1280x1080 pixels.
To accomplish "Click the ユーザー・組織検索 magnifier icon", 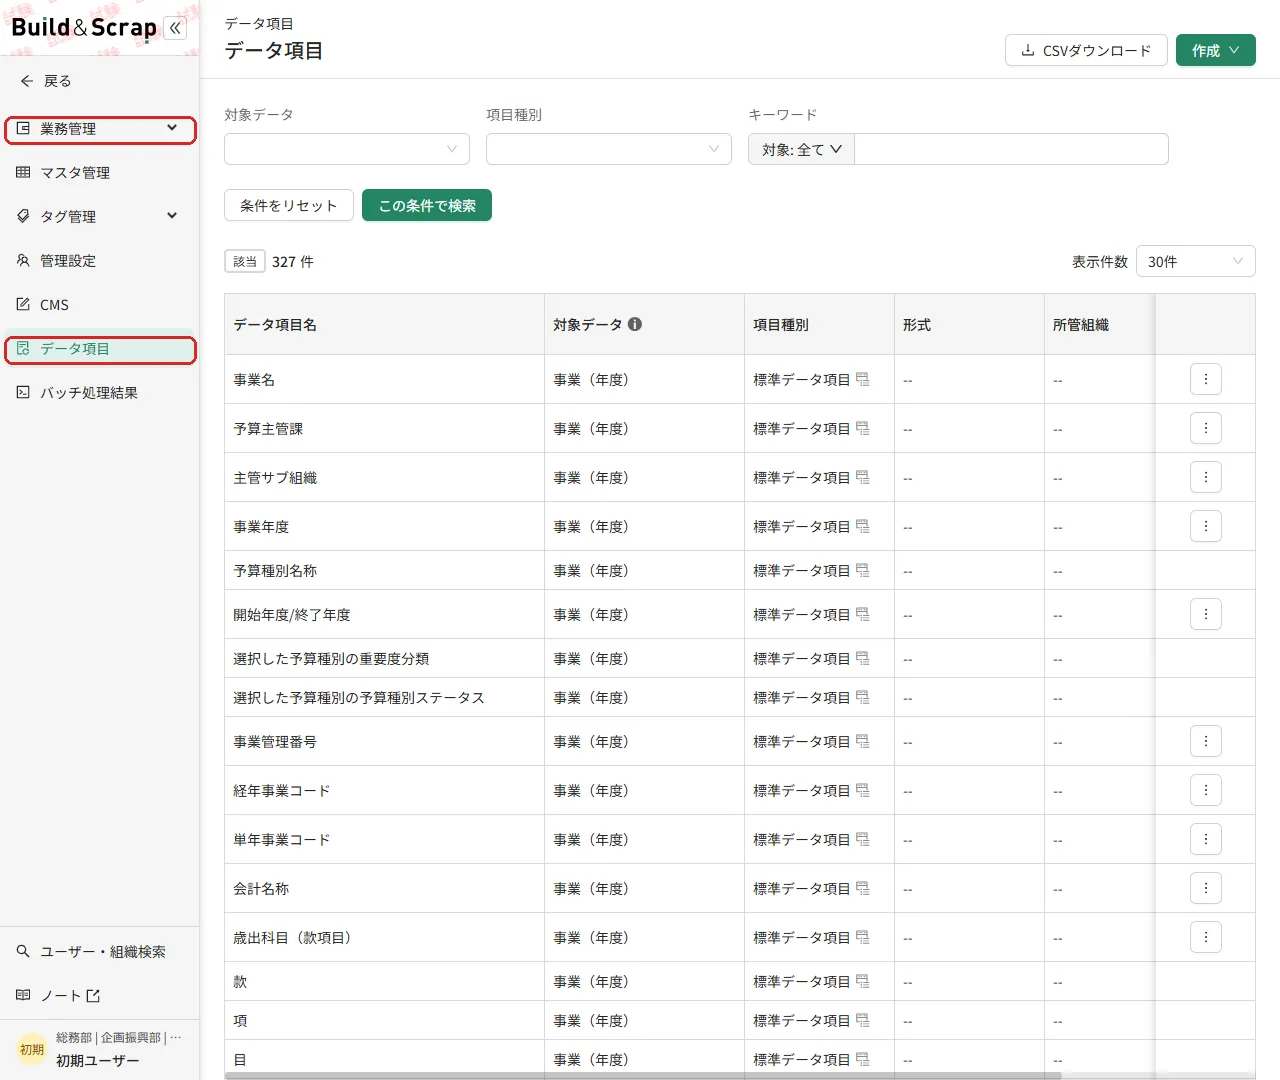I will coord(23,951).
